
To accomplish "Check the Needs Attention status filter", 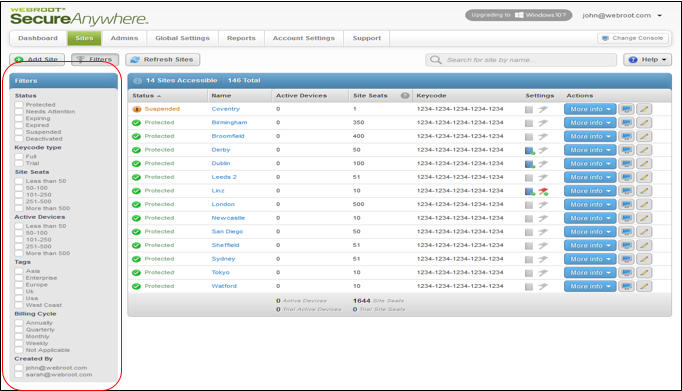I will [19, 111].
